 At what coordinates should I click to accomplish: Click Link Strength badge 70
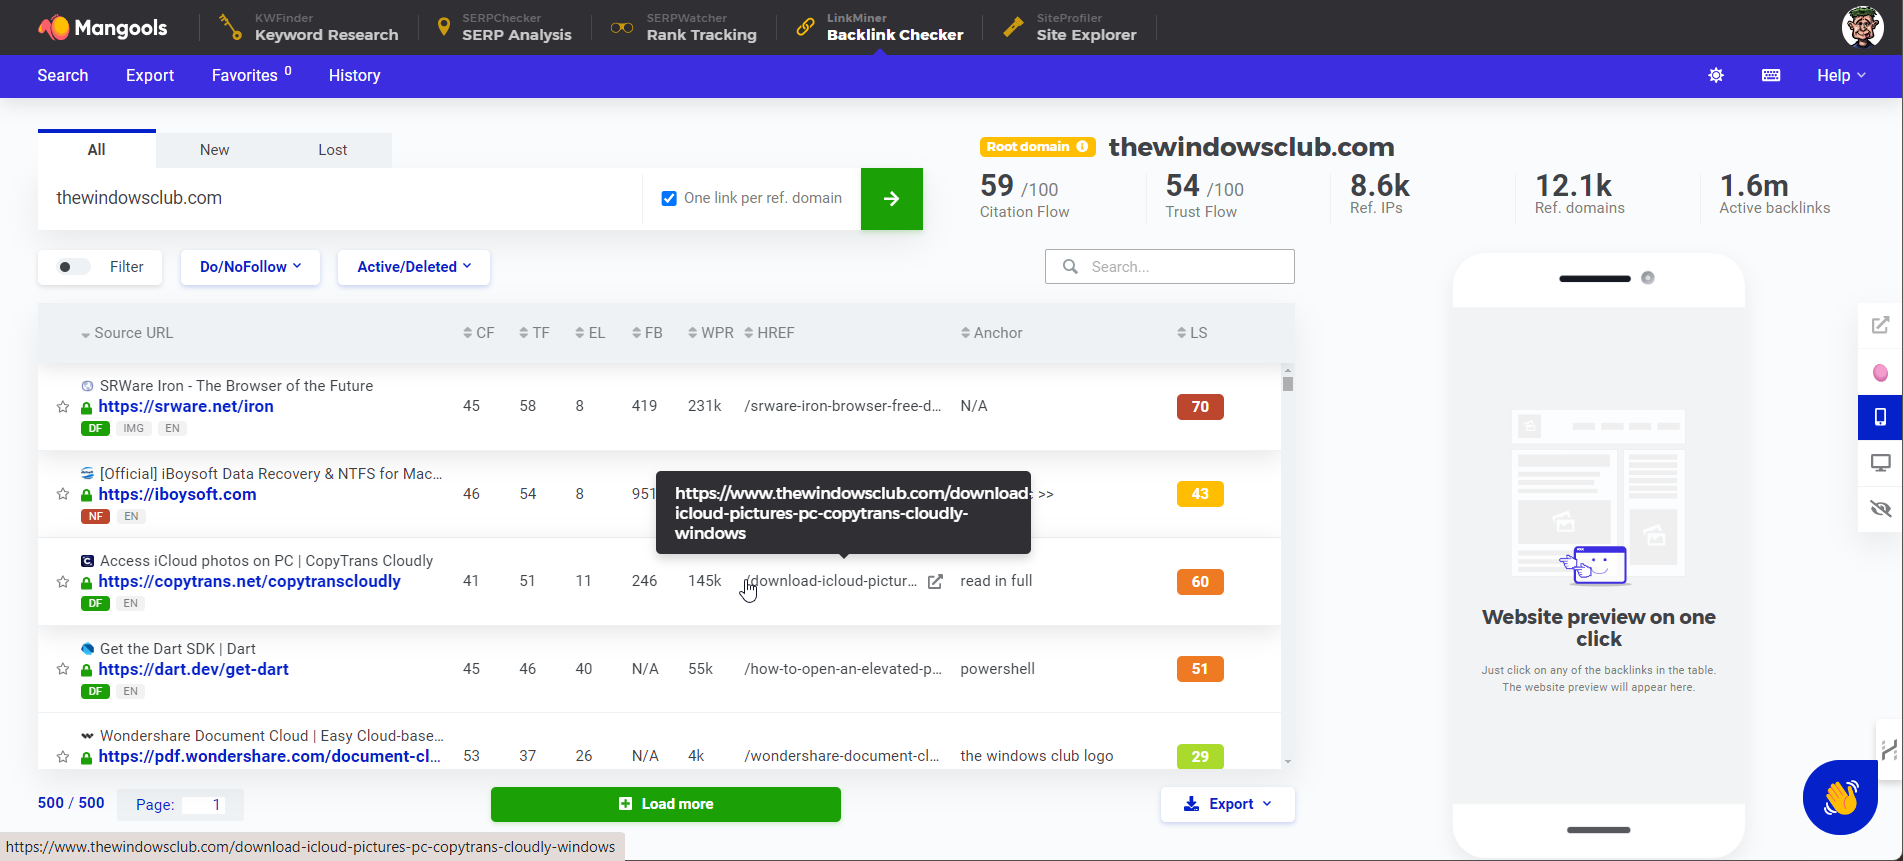point(1200,407)
